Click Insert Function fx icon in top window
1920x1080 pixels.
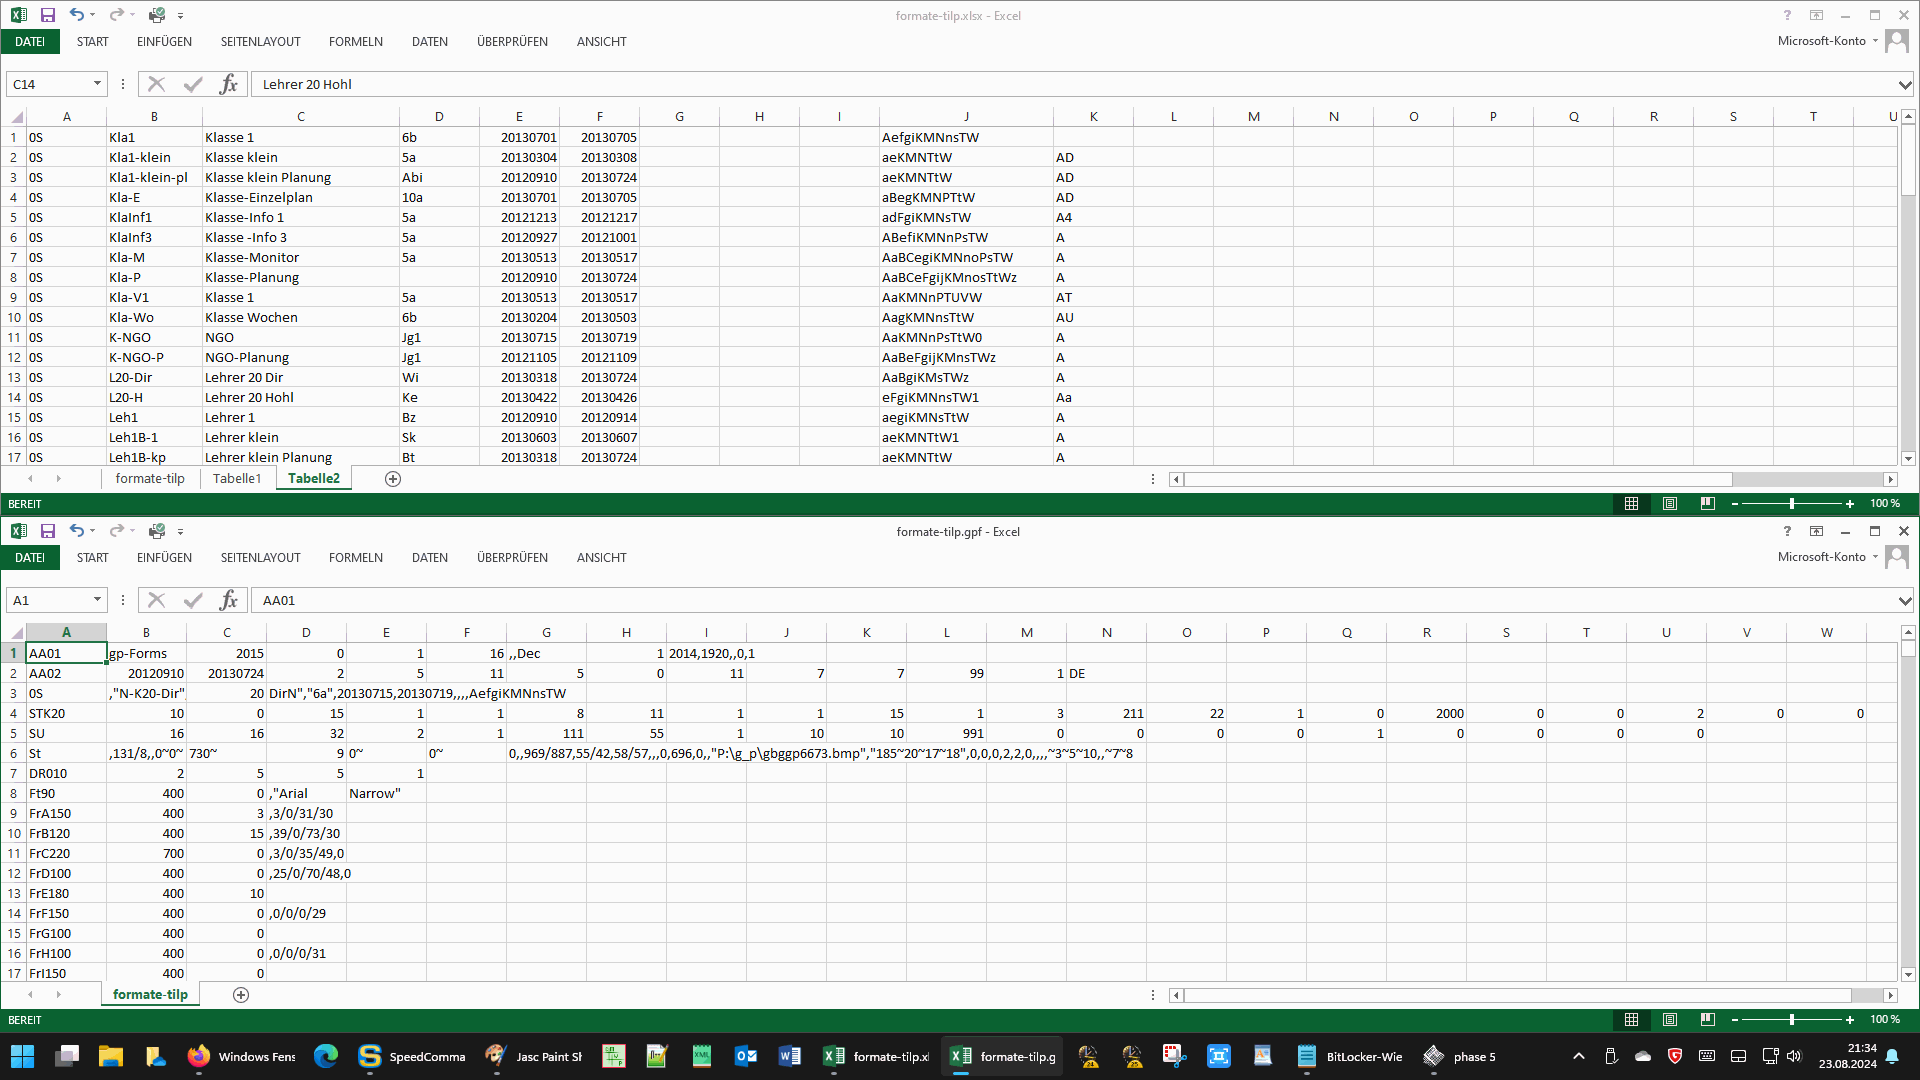tap(228, 84)
